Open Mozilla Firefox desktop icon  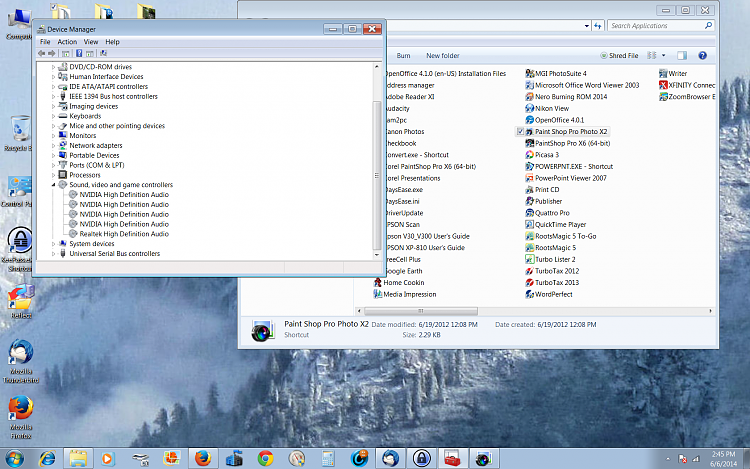click(x=21, y=417)
